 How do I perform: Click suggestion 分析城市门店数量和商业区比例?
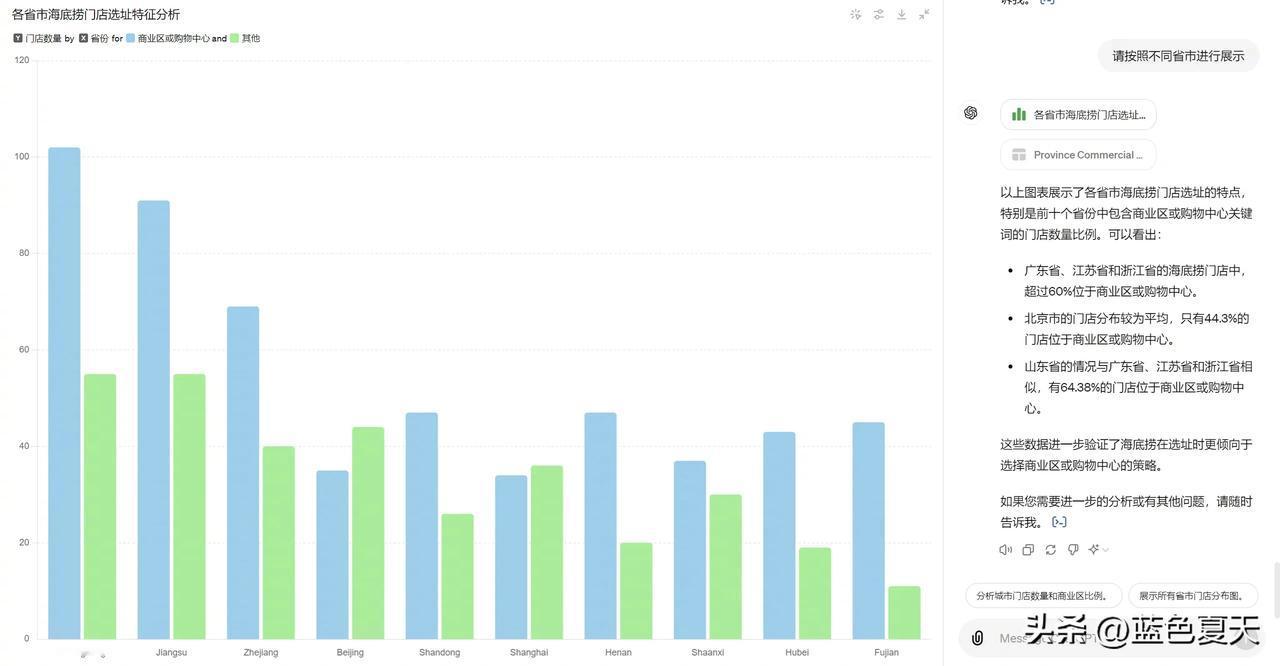point(1043,596)
